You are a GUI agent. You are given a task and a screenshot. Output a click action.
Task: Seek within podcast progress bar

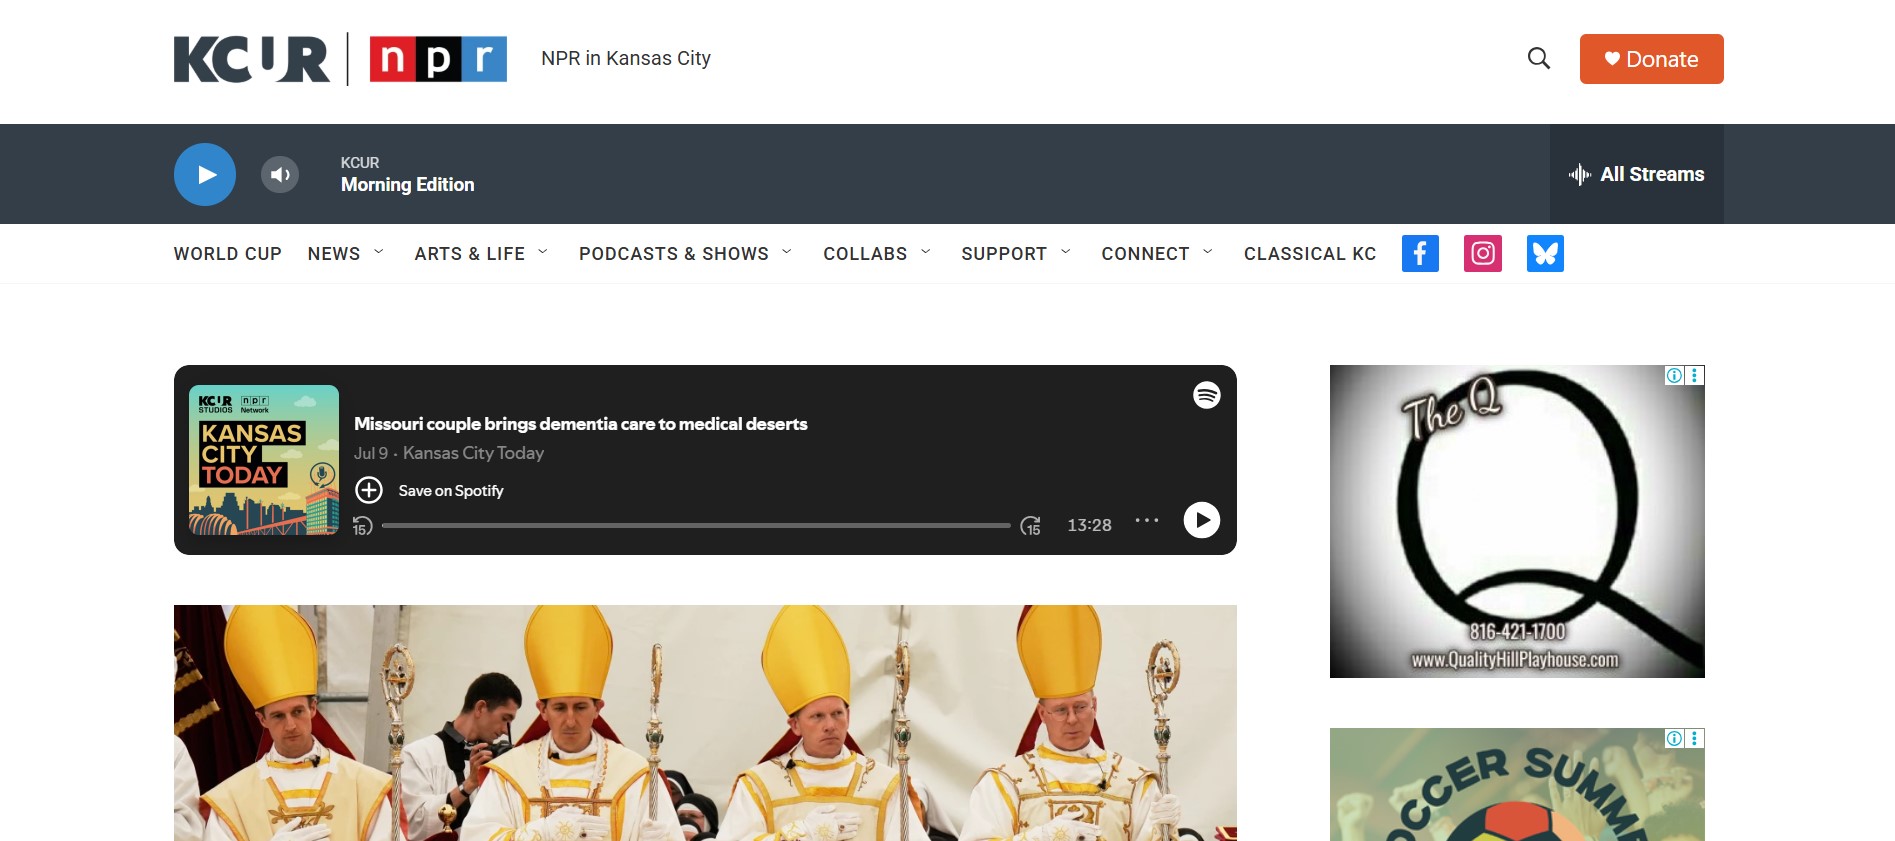coord(696,525)
